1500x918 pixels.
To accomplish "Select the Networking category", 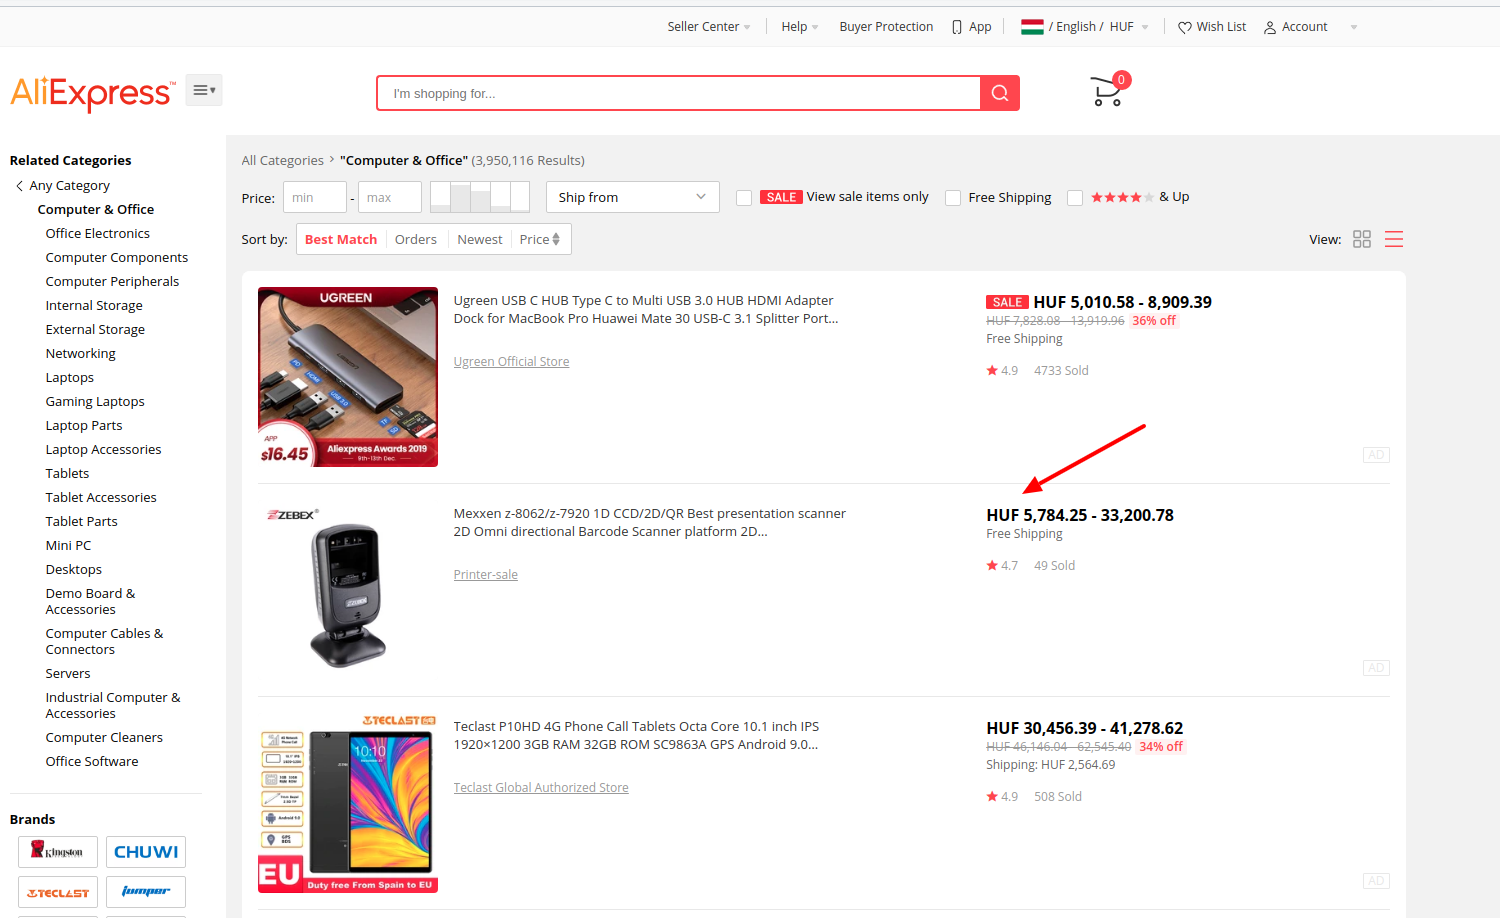I will click(80, 354).
